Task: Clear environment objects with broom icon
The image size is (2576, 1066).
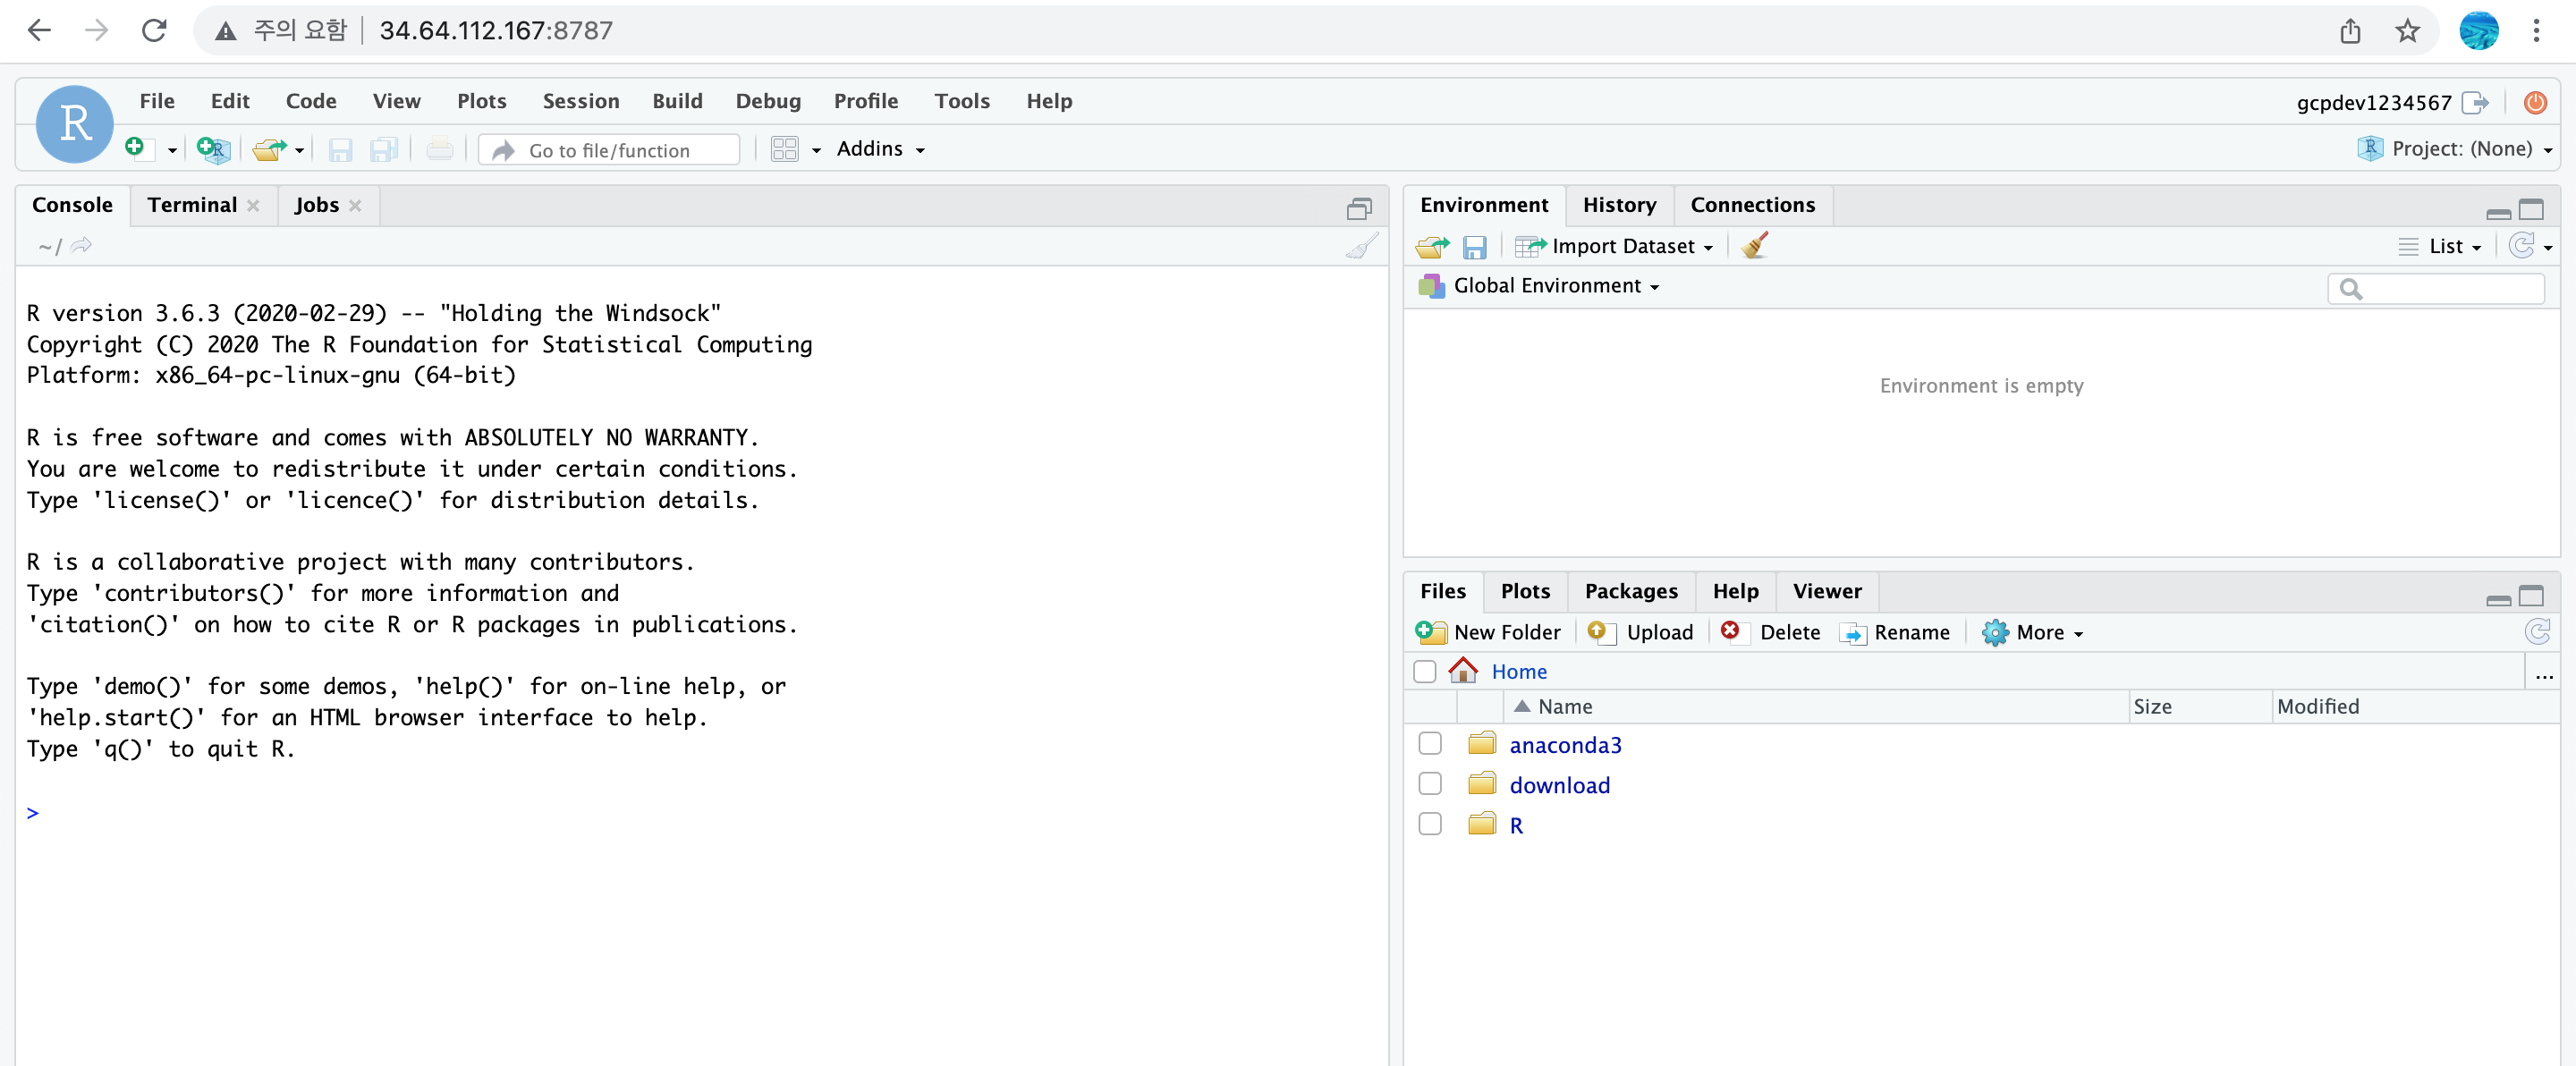Action: [1754, 246]
